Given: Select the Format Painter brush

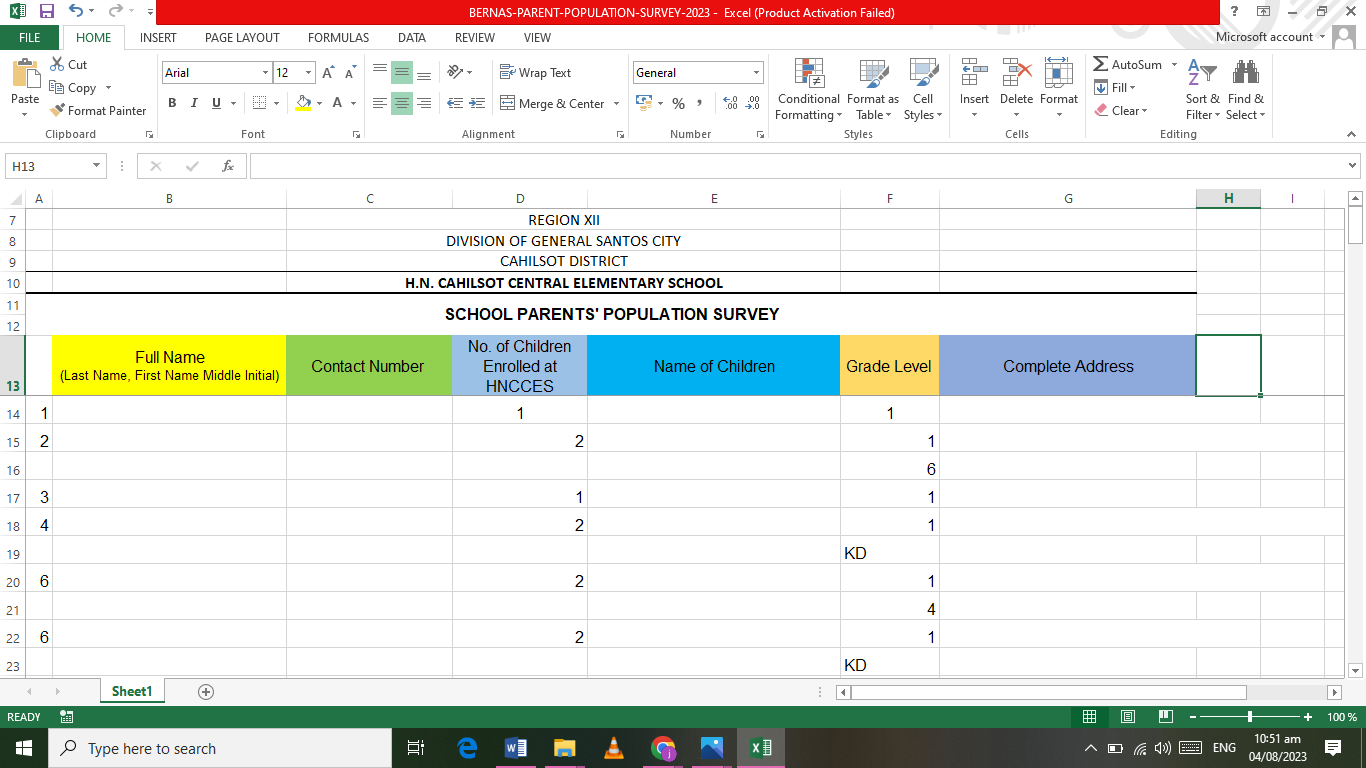Looking at the screenshot, I should pos(98,111).
